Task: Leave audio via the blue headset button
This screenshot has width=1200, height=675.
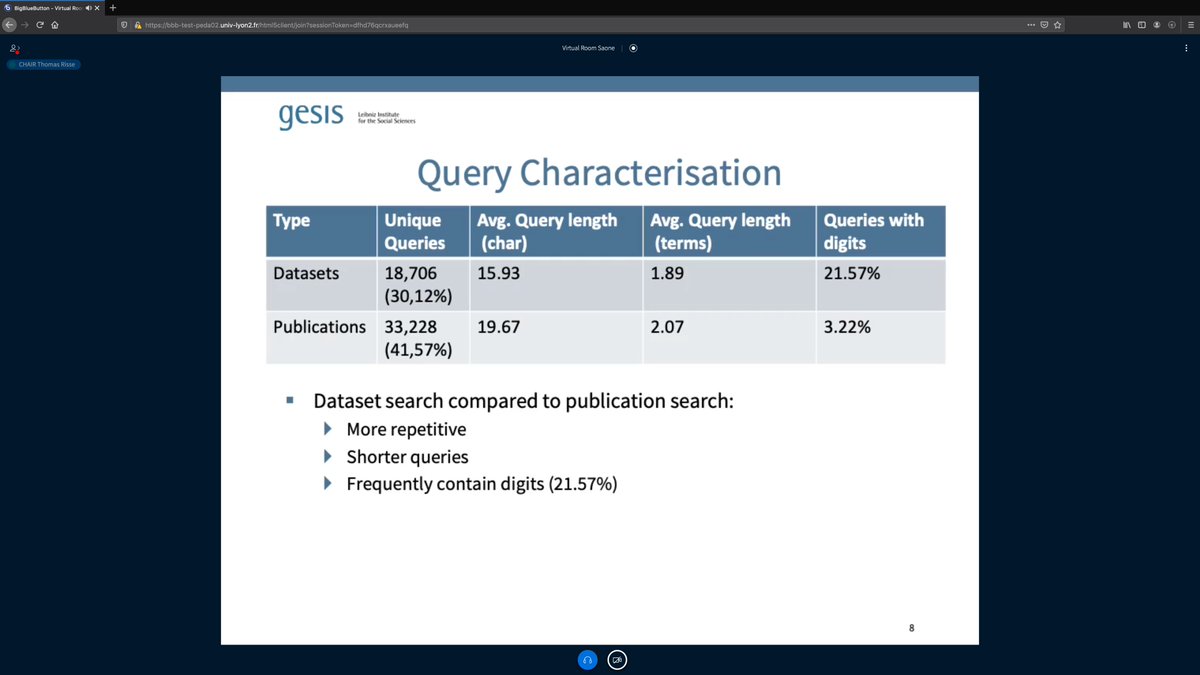Action: [588, 660]
